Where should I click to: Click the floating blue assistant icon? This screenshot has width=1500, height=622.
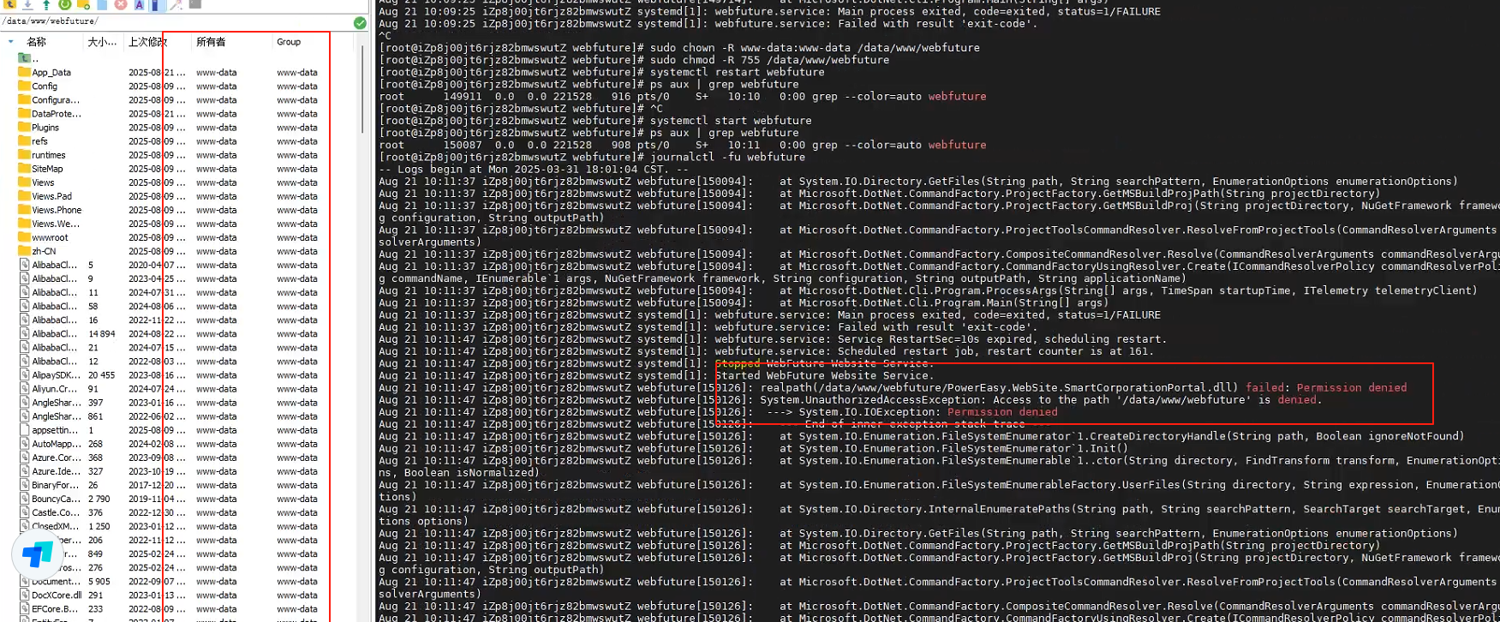tap(39, 553)
